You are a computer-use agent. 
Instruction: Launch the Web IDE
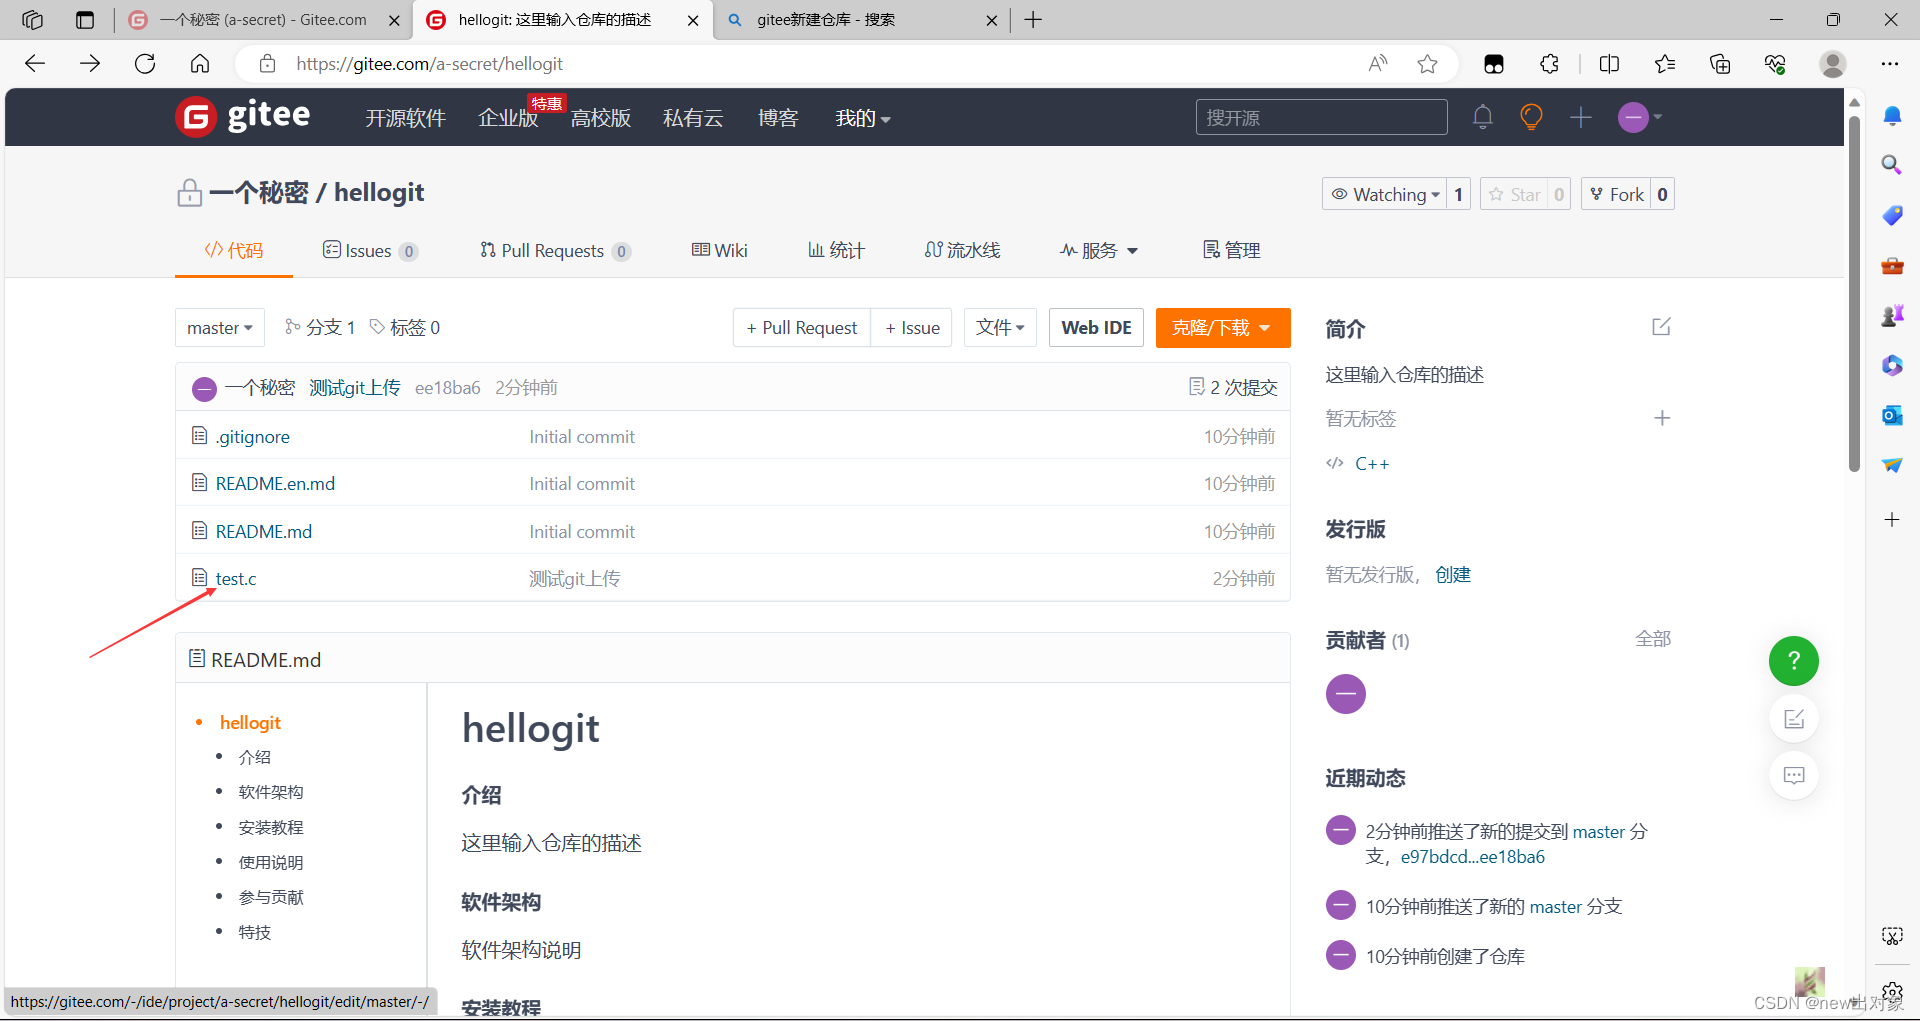click(x=1095, y=327)
